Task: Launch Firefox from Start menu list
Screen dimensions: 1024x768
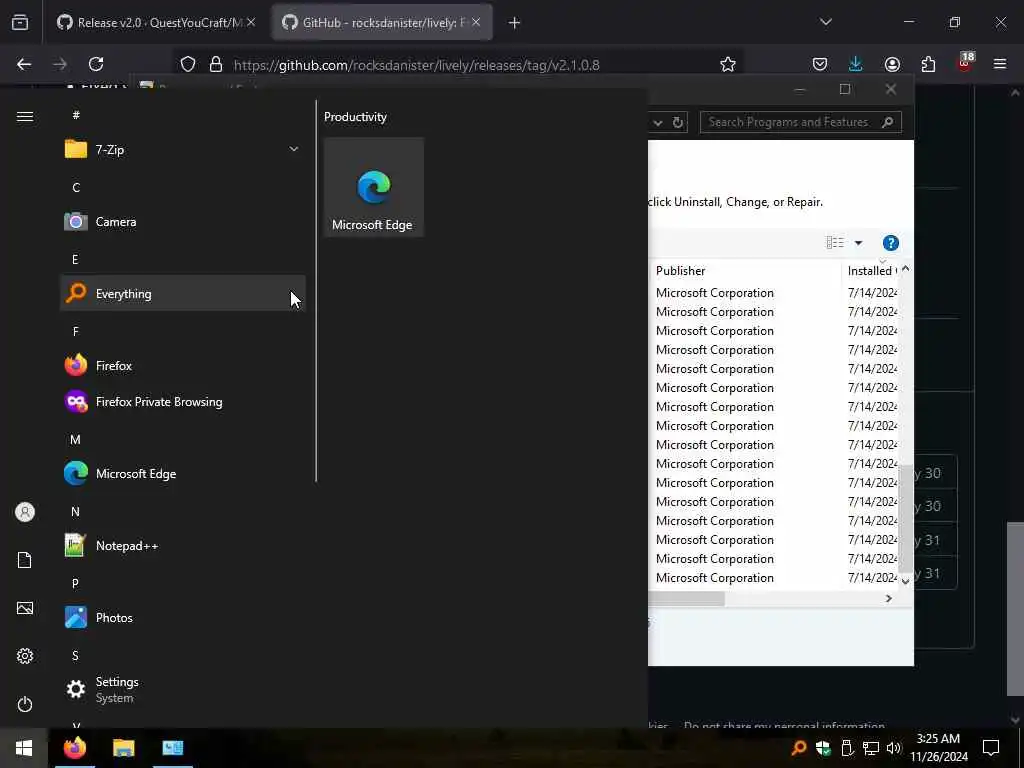Action: coord(183,365)
